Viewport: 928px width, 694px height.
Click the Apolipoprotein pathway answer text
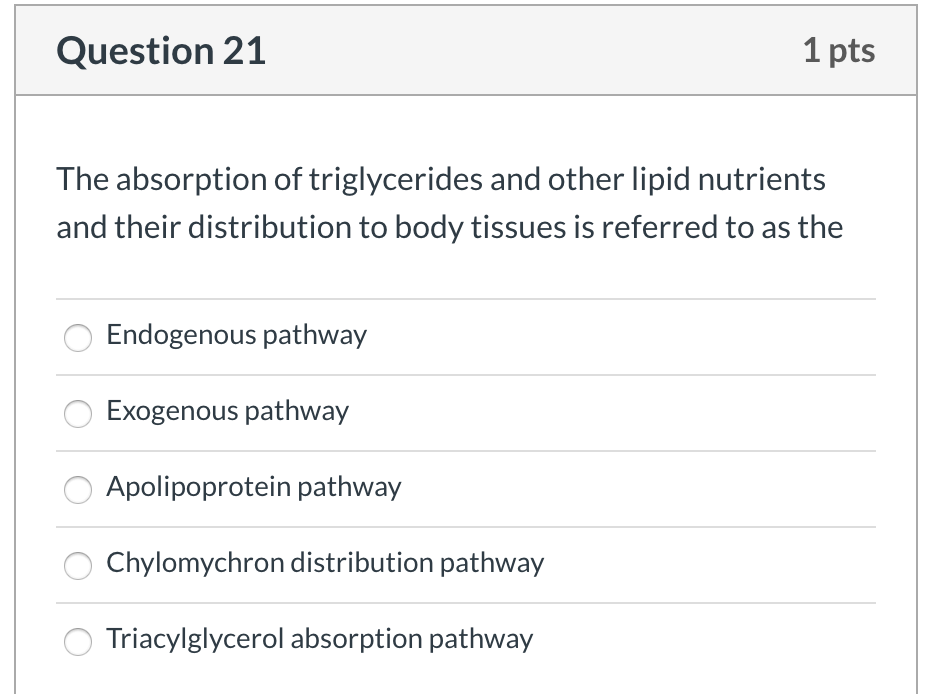pyautogui.click(x=253, y=488)
